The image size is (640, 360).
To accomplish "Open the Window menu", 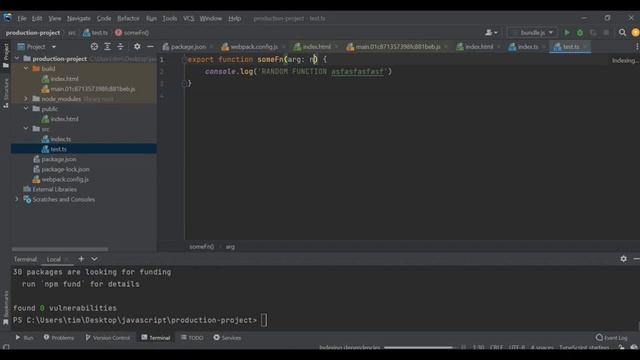I will pos(211,18).
